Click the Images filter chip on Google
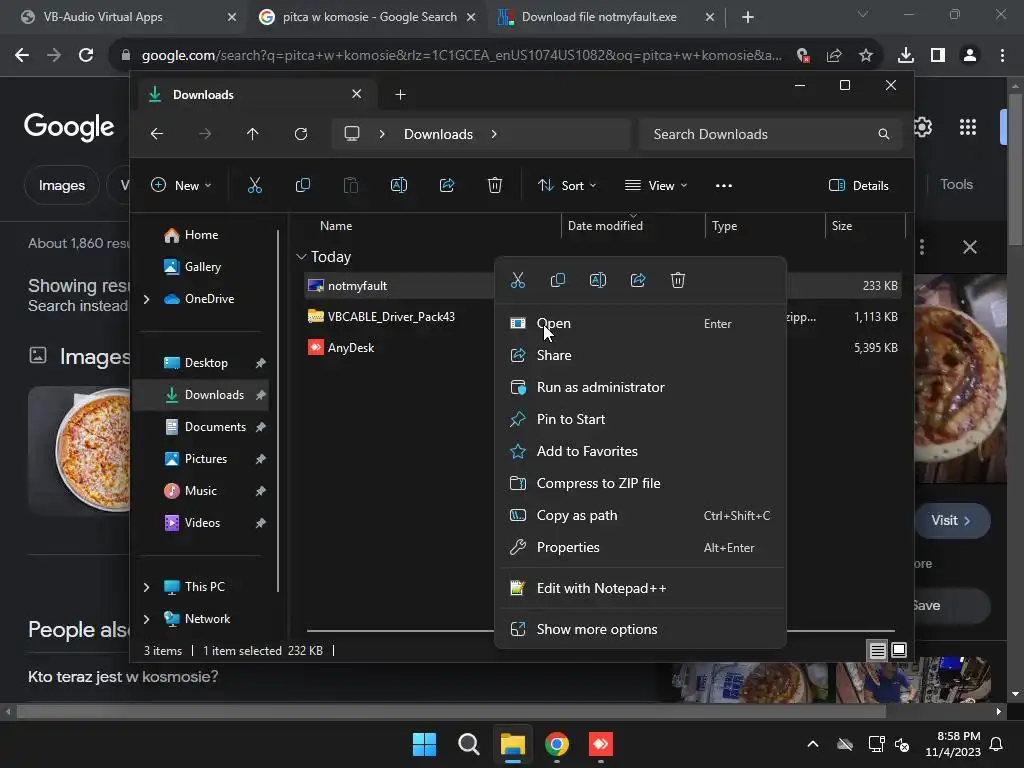Screen dimensions: 1024x768 click(x=61, y=185)
